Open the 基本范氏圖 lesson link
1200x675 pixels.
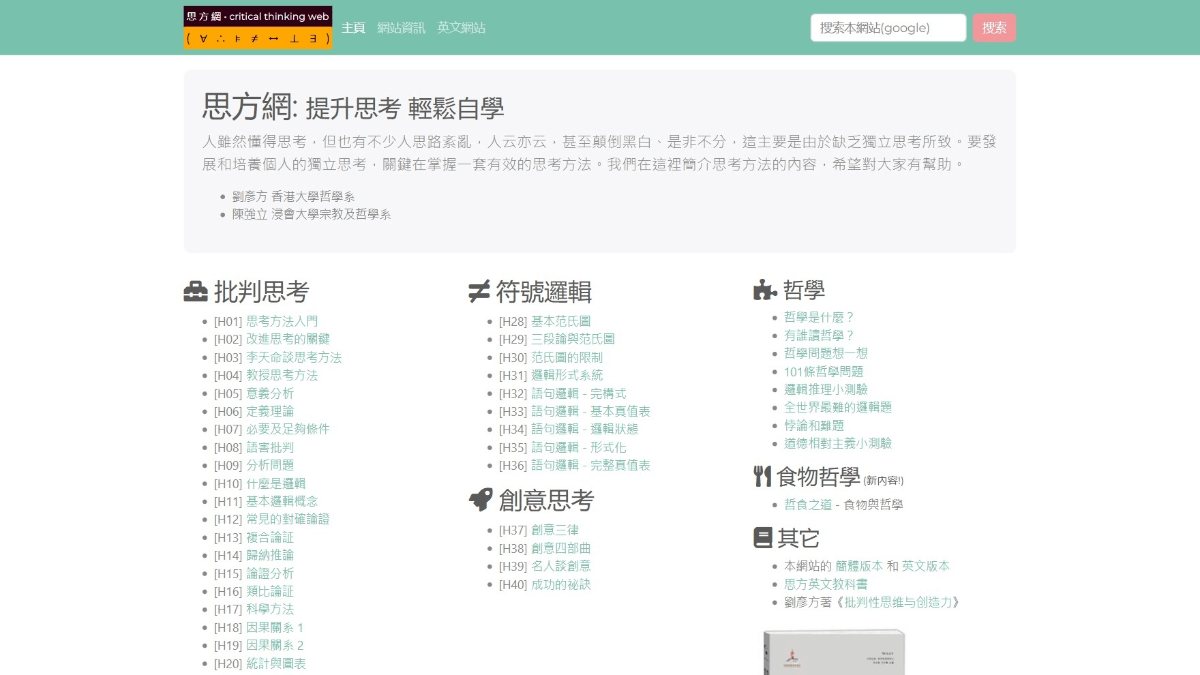pyautogui.click(x=560, y=322)
